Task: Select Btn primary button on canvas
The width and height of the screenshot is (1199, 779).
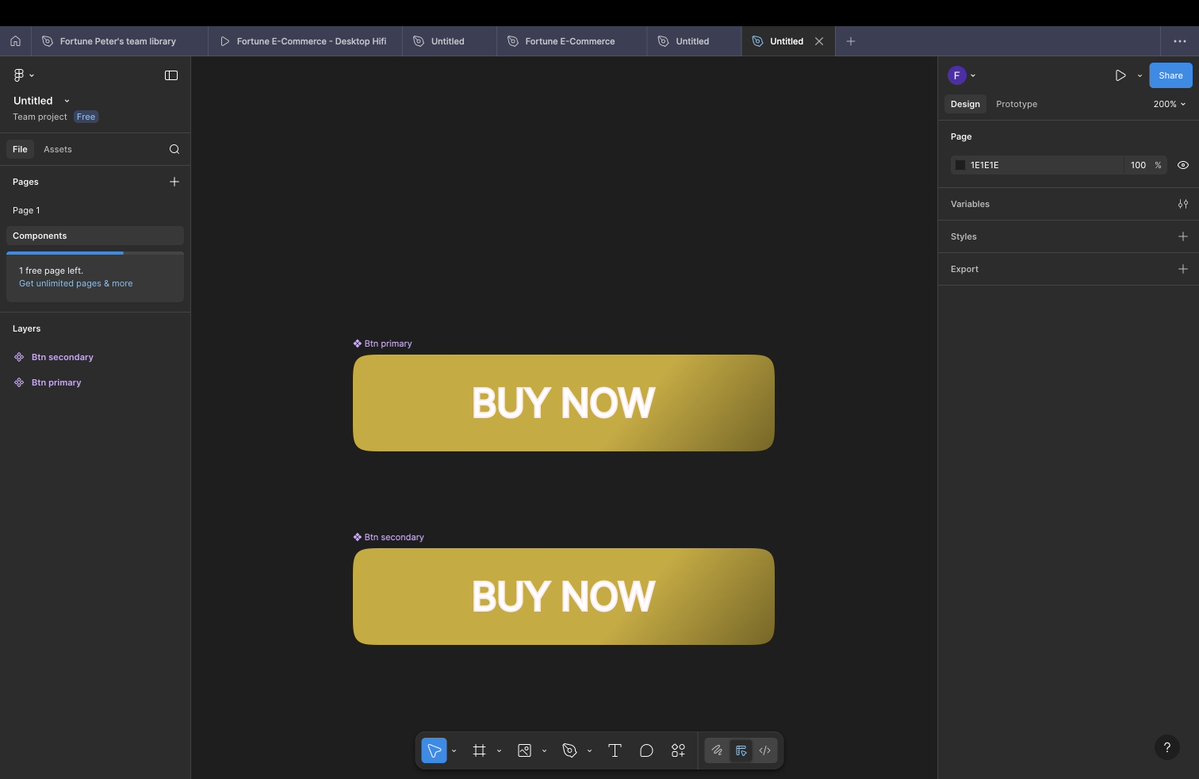Action: [x=564, y=403]
